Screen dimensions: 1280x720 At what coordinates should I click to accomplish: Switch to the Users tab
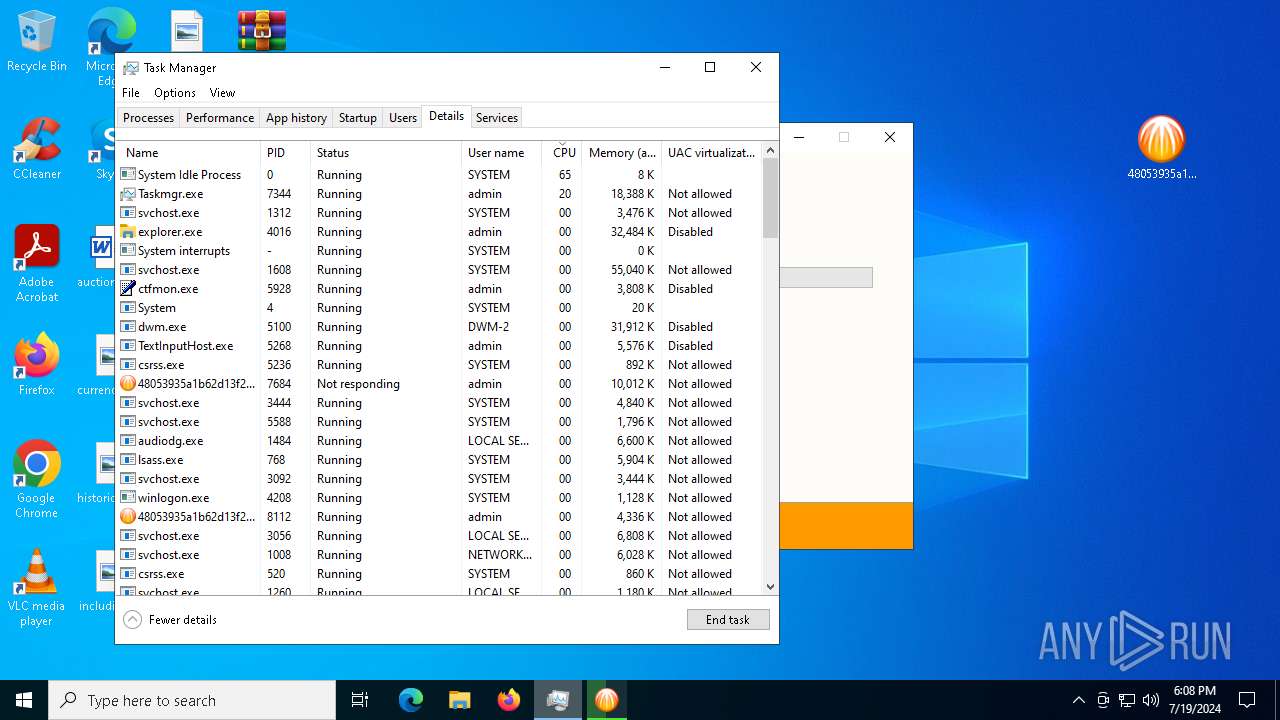pos(403,118)
